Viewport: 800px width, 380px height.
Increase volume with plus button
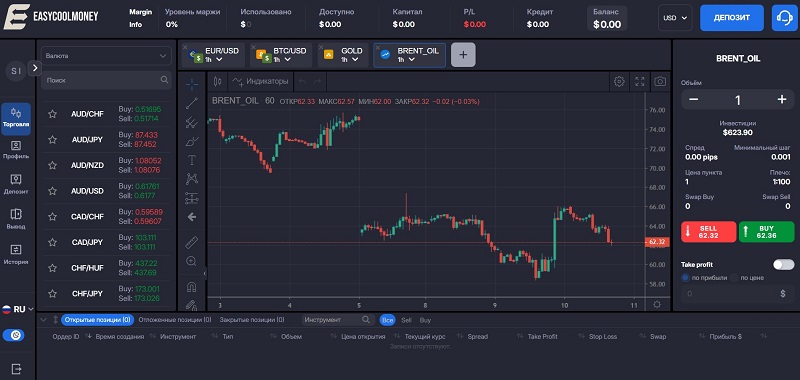click(x=782, y=99)
